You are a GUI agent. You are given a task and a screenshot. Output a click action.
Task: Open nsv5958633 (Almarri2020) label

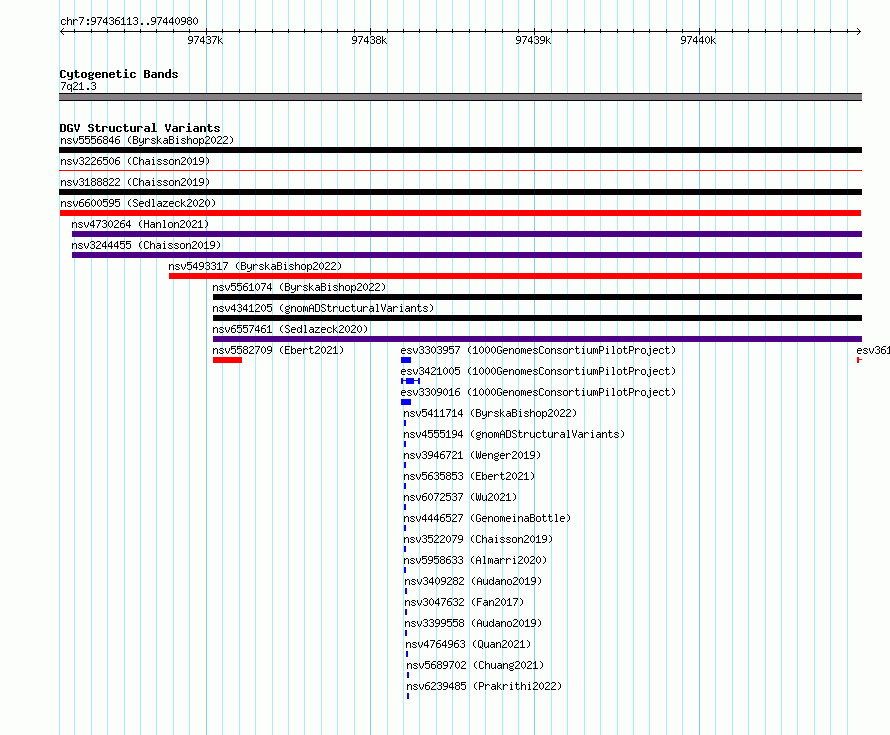(x=475, y=560)
